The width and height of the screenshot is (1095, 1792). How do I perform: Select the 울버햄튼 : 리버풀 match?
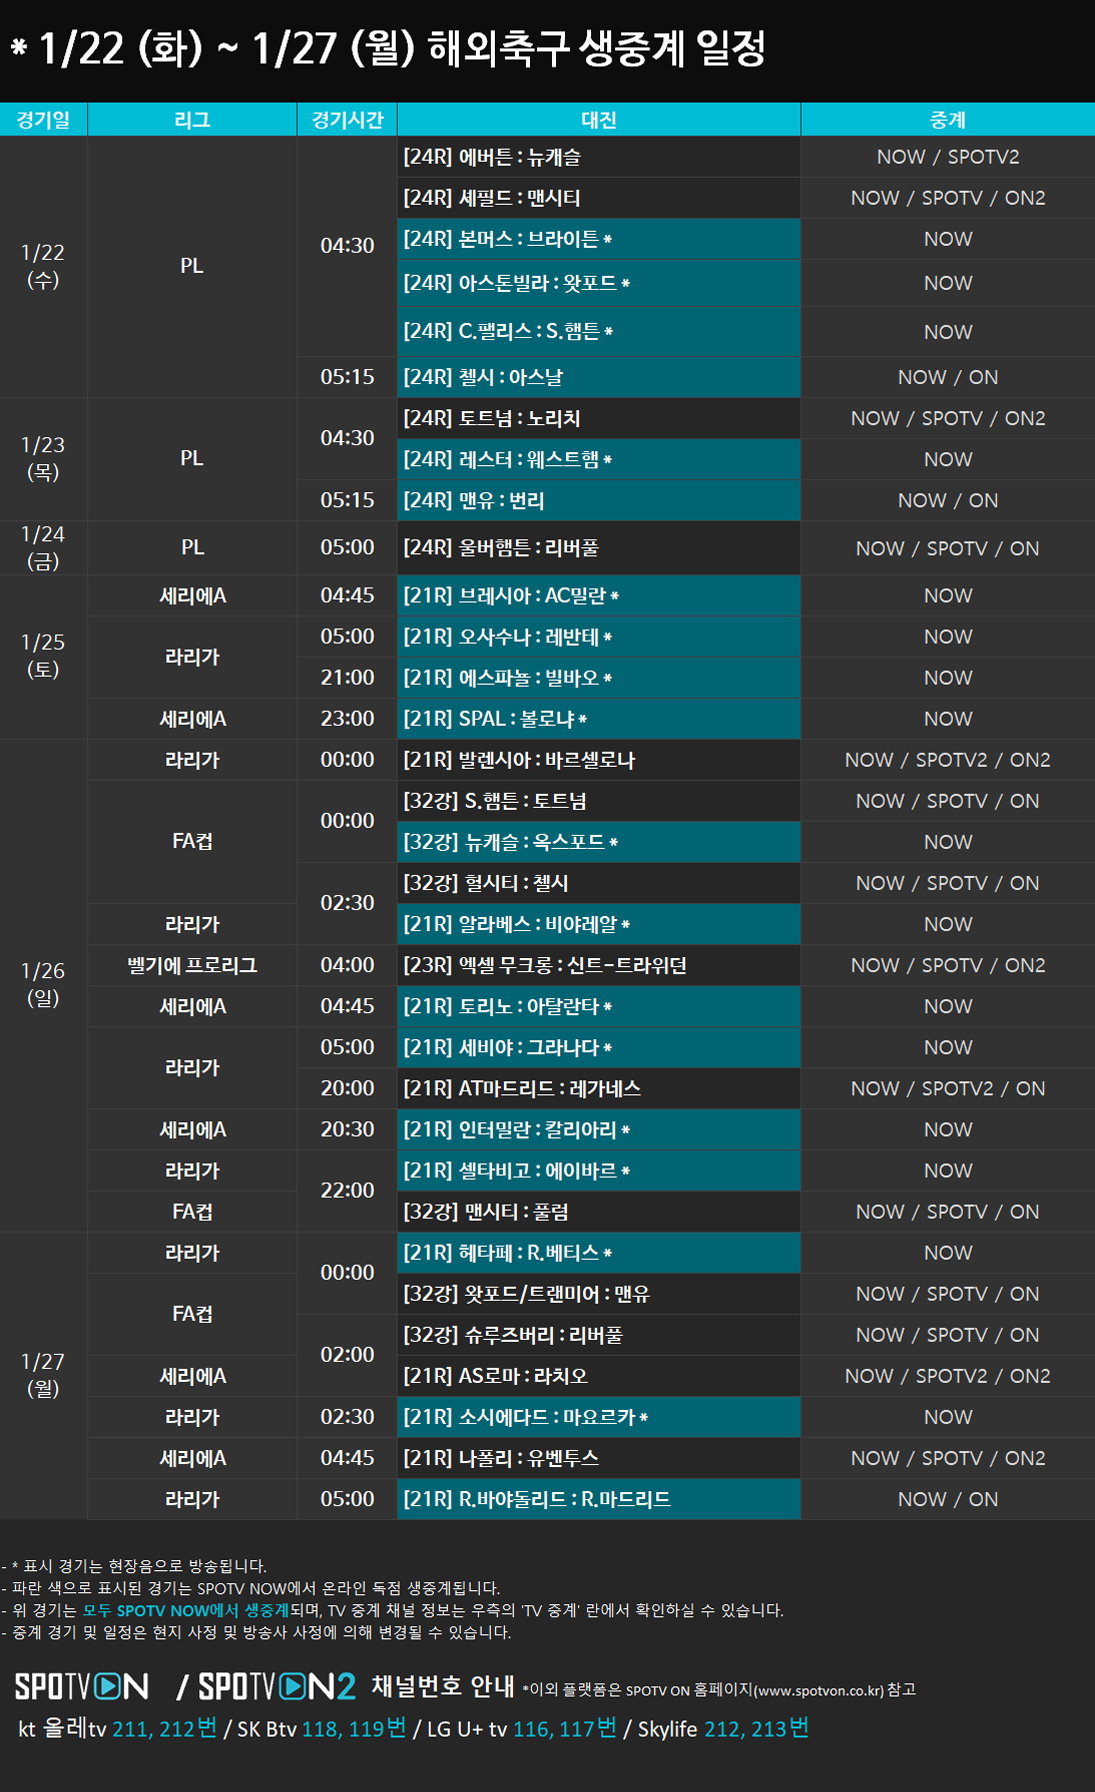pyautogui.click(x=598, y=548)
